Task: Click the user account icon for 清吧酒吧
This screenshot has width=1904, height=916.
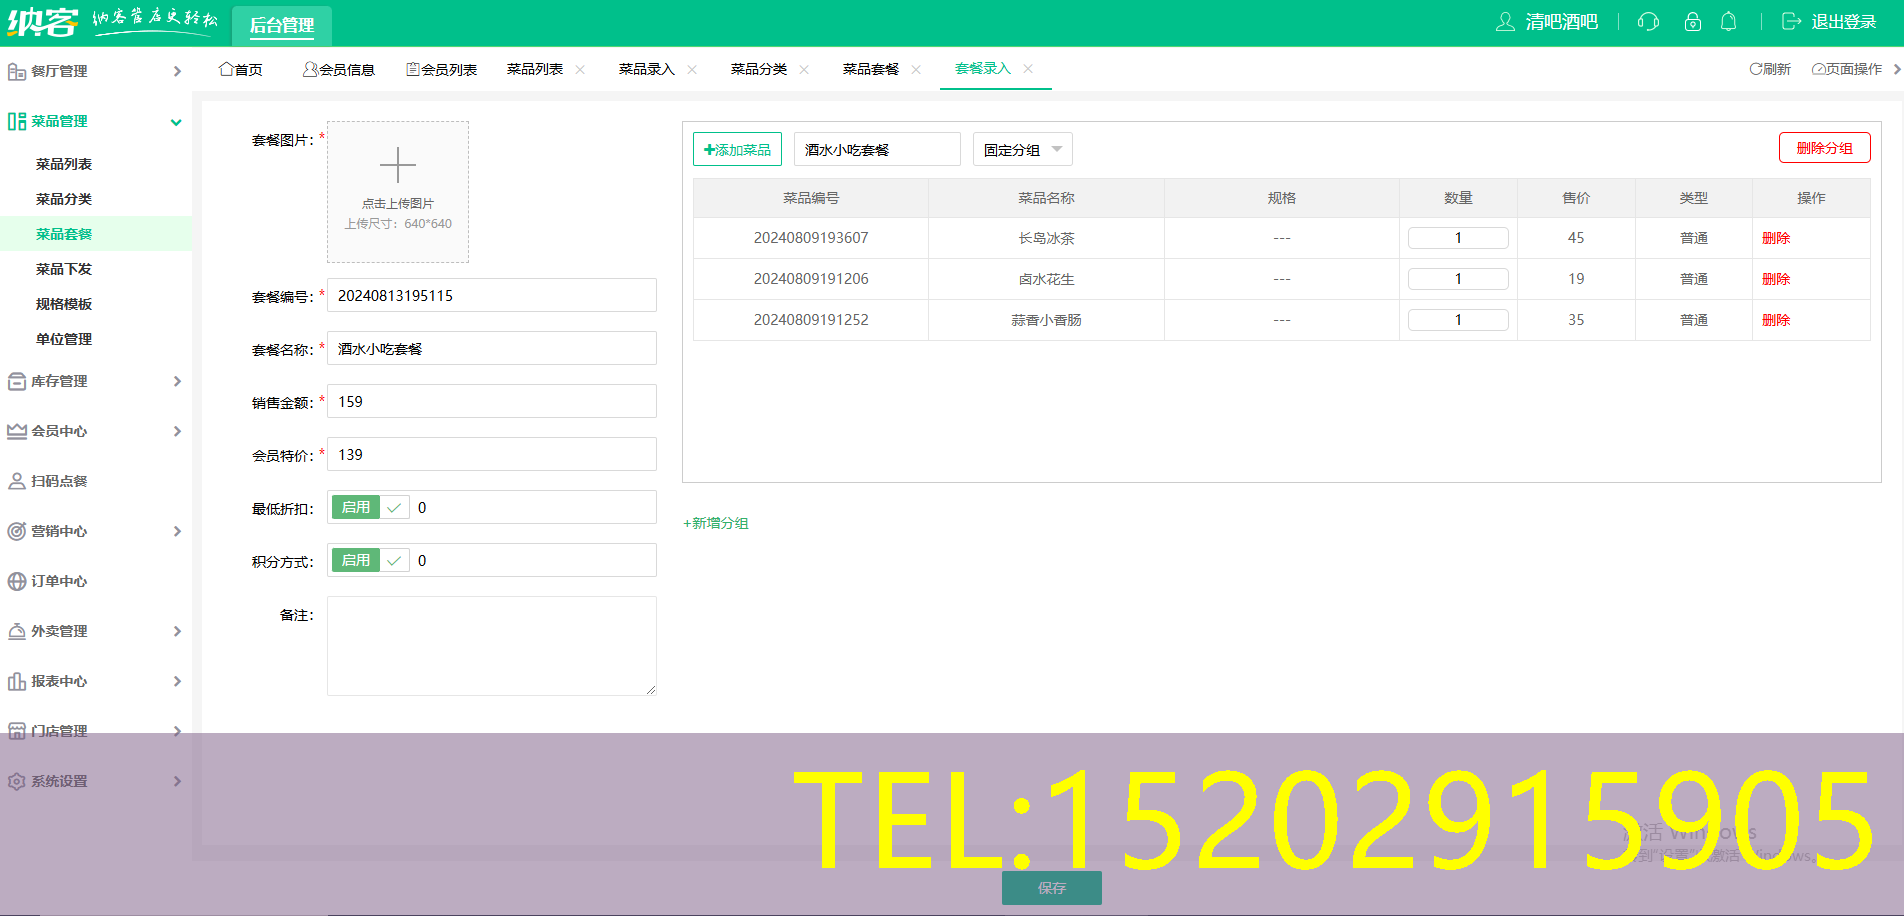Action: pos(1505,22)
